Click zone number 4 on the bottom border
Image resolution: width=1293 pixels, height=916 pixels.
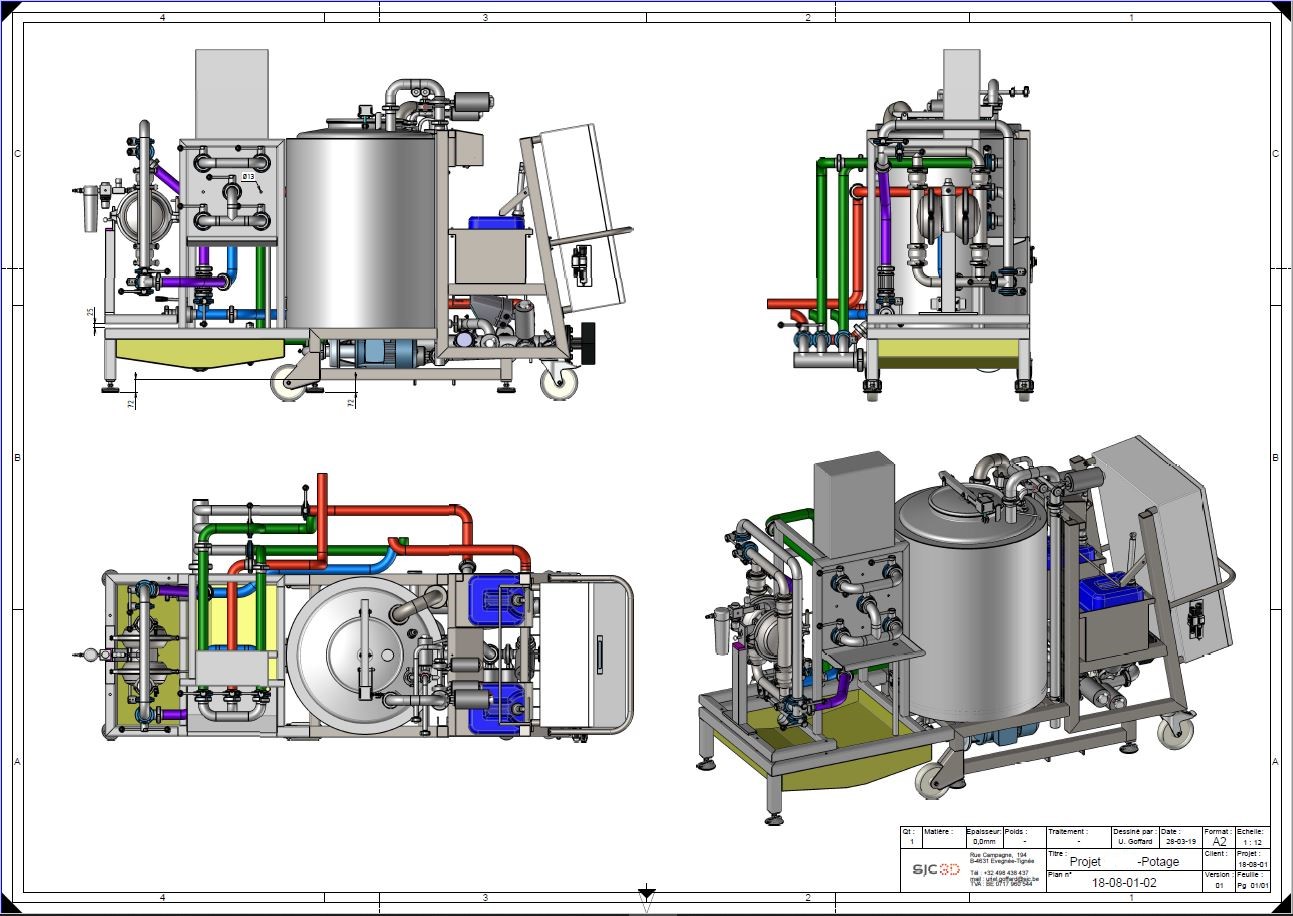tap(163, 898)
